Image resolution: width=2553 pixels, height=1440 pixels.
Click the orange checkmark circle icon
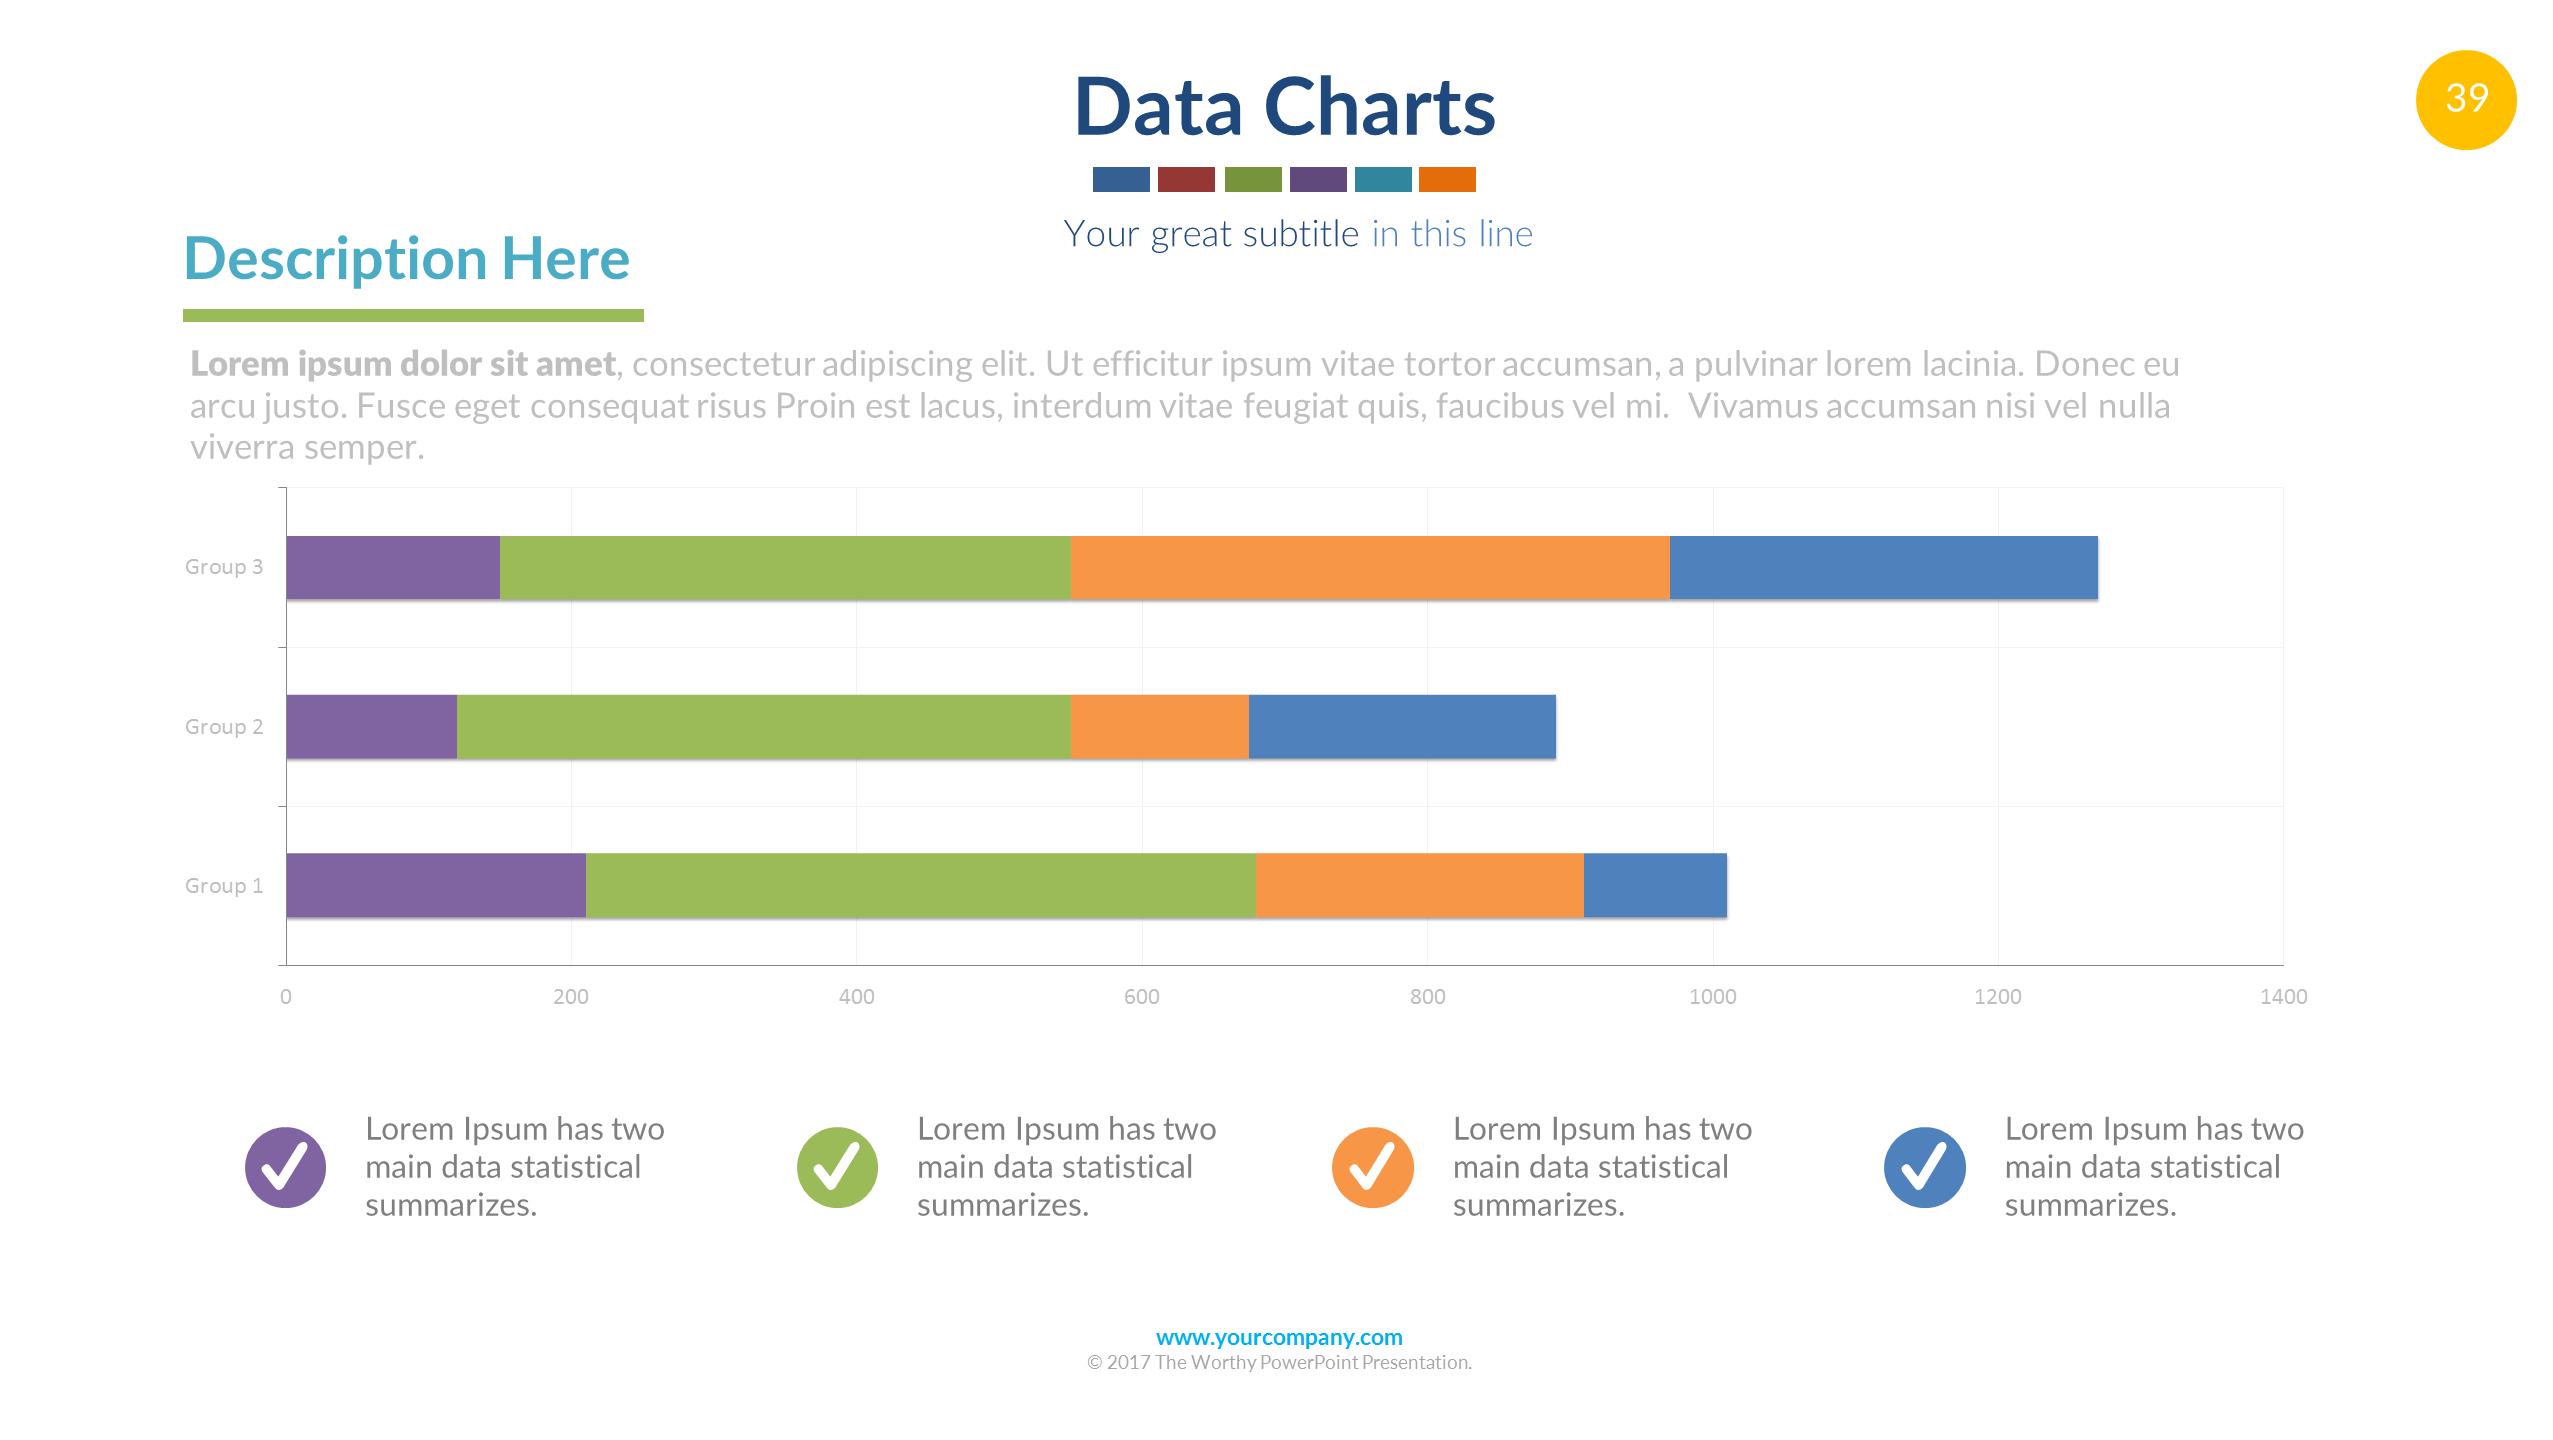pos(1372,1167)
